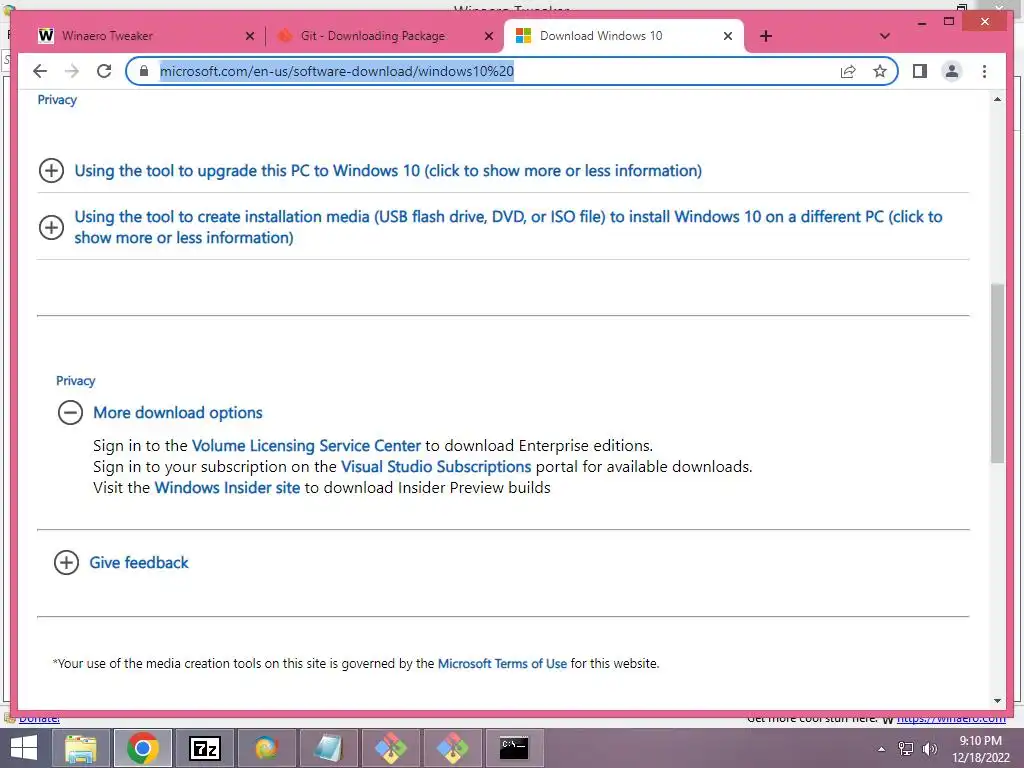This screenshot has height=768, width=1024.
Task: Click the page vertical scrollbar thumb
Action: pyautogui.click(x=997, y=373)
